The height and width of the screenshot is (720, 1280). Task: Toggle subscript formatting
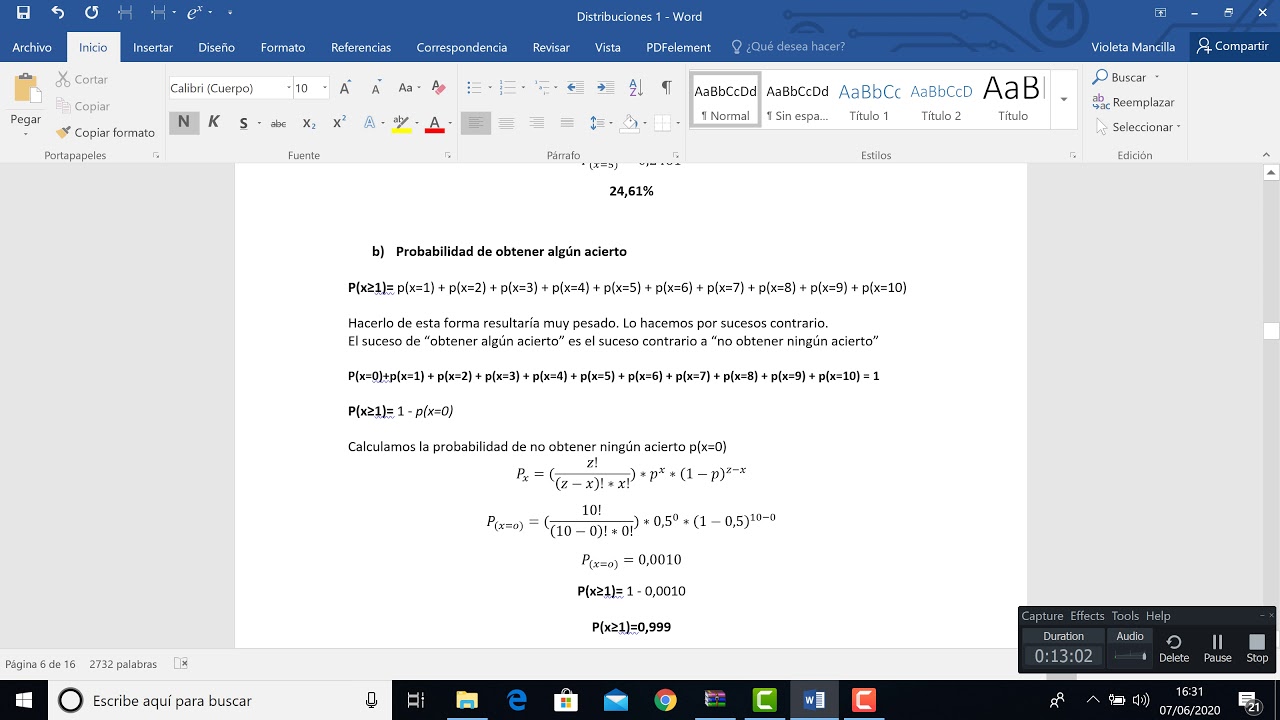click(309, 123)
